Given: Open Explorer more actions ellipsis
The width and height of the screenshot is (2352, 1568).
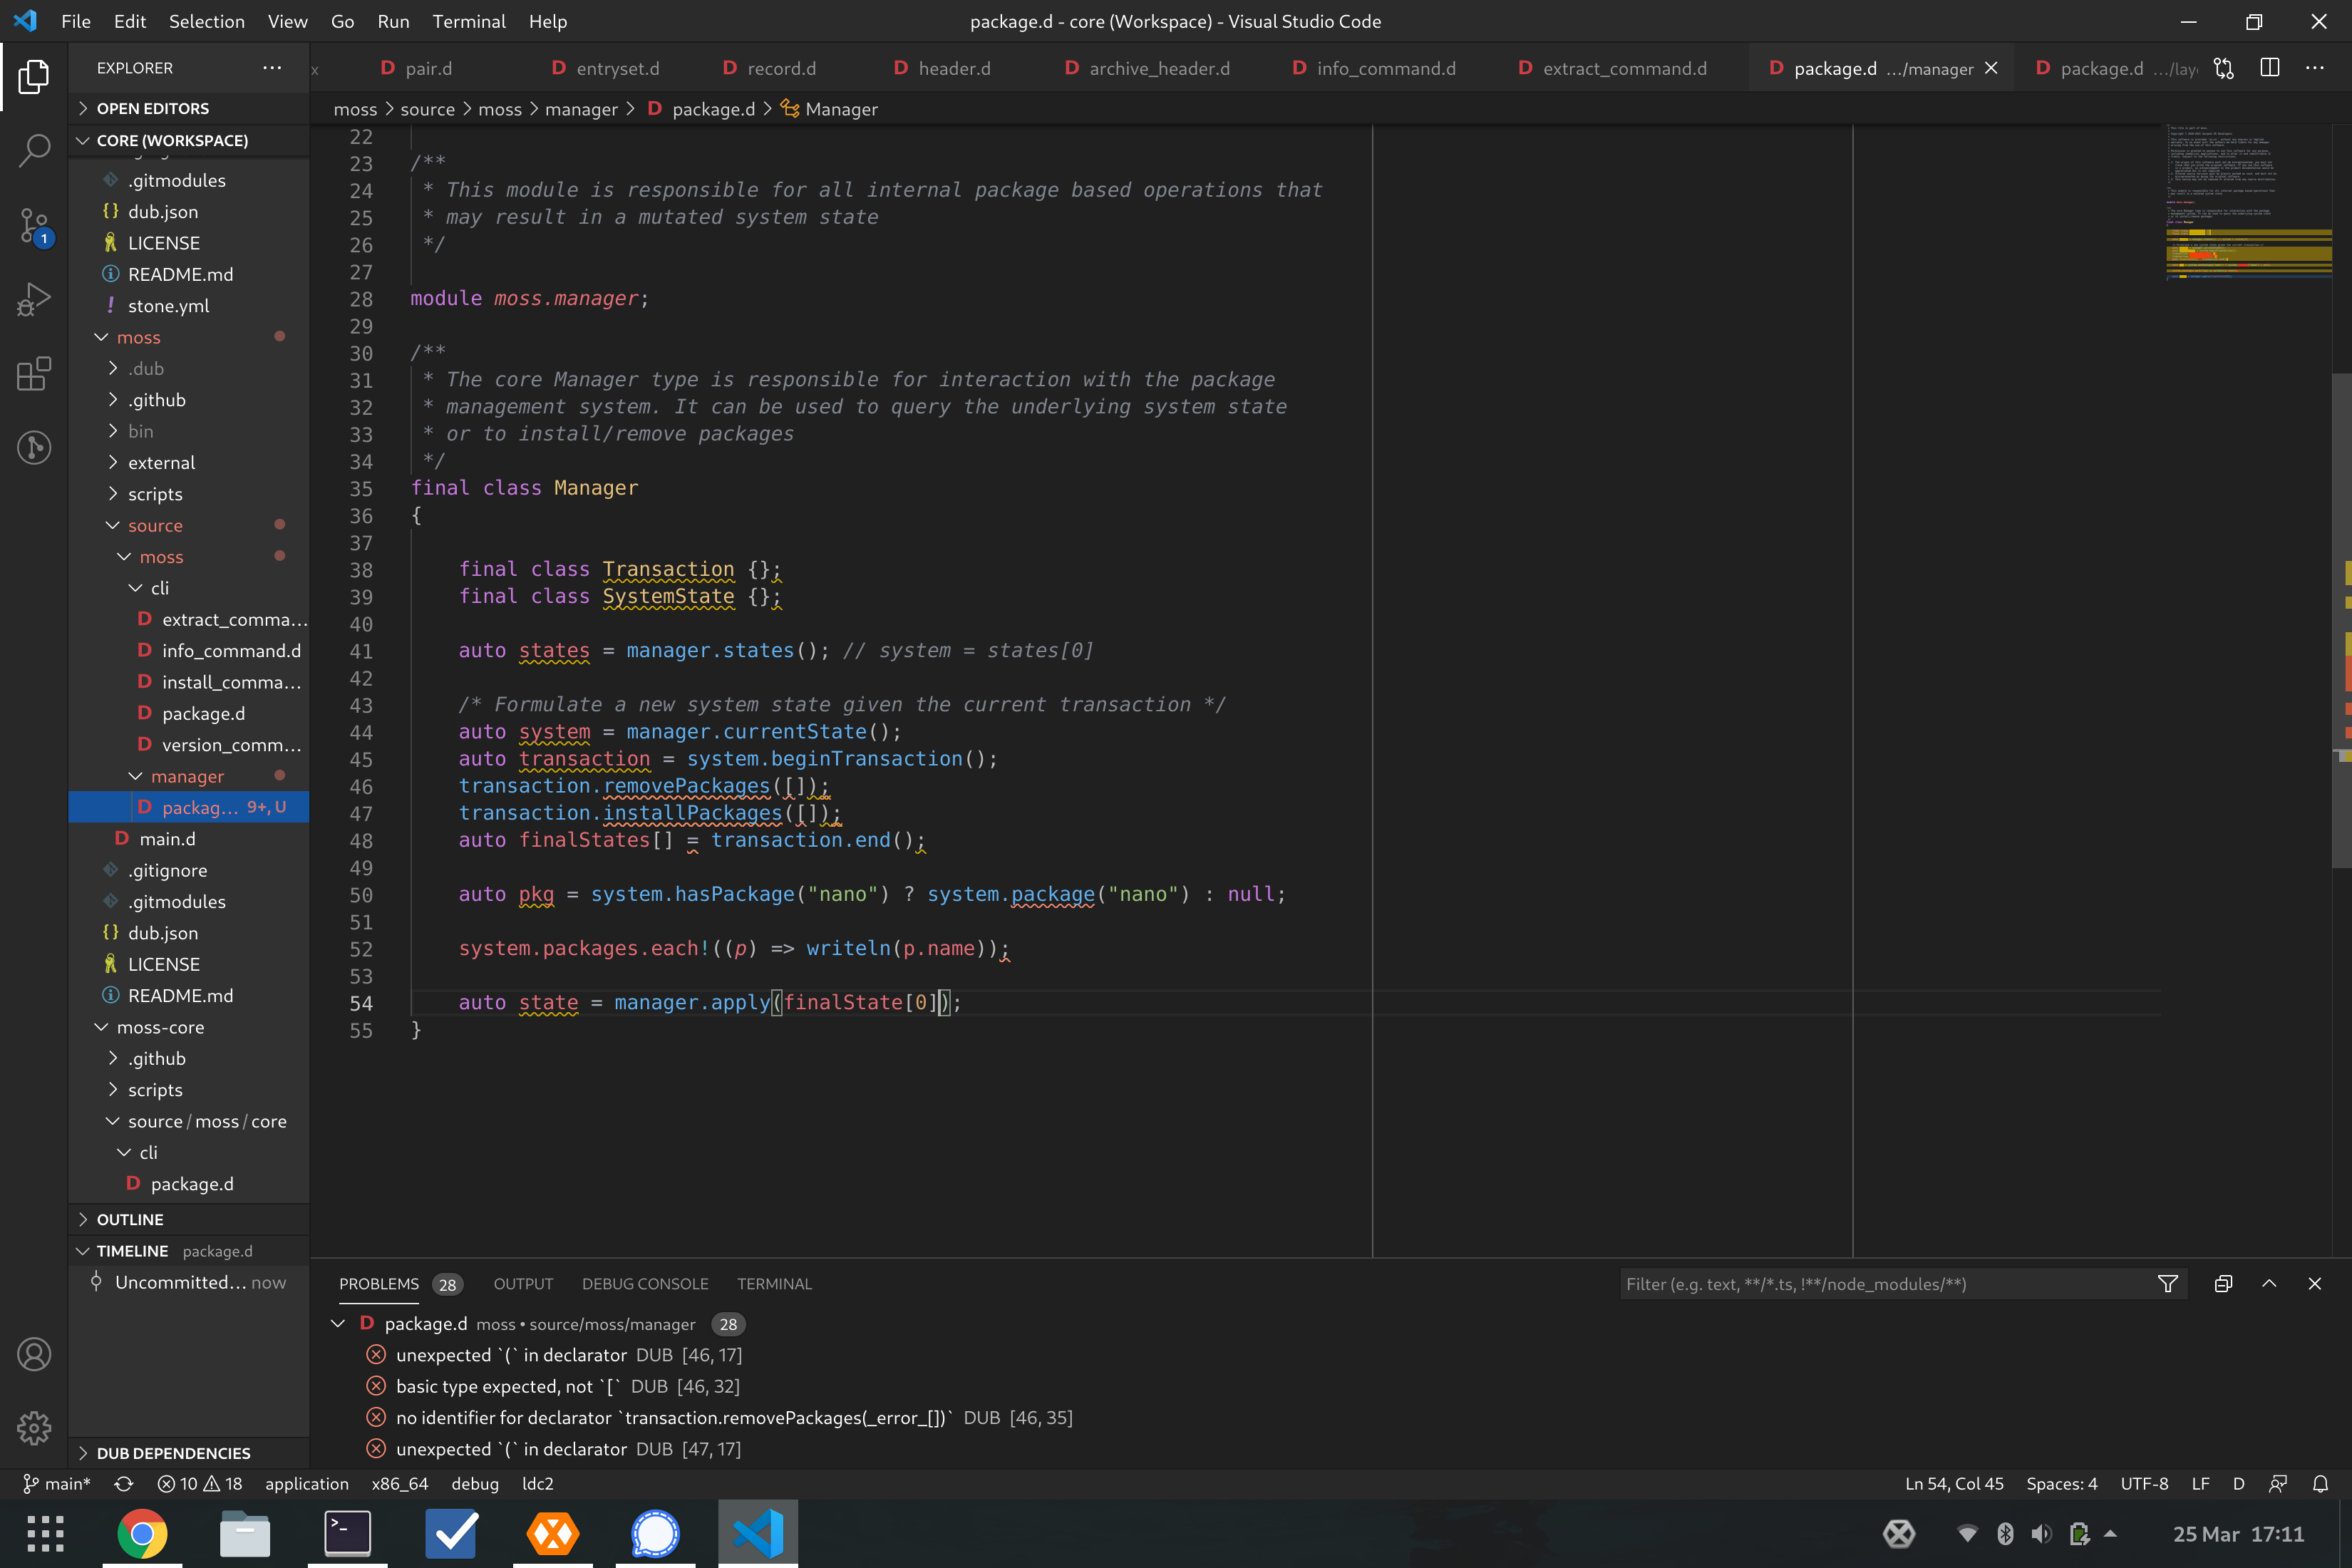Looking at the screenshot, I should click(272, 68).
